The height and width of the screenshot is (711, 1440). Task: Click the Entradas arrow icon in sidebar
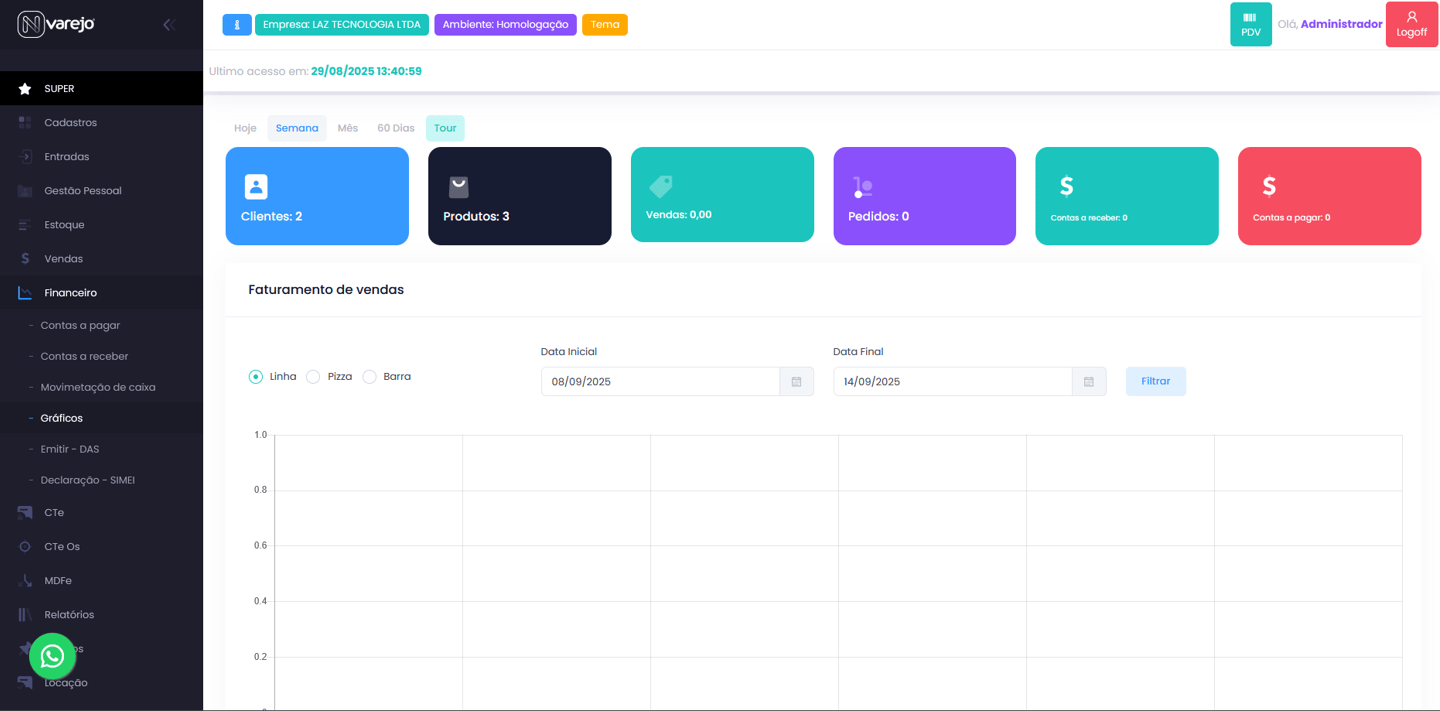pyautogui.click(x=25, y=157)
